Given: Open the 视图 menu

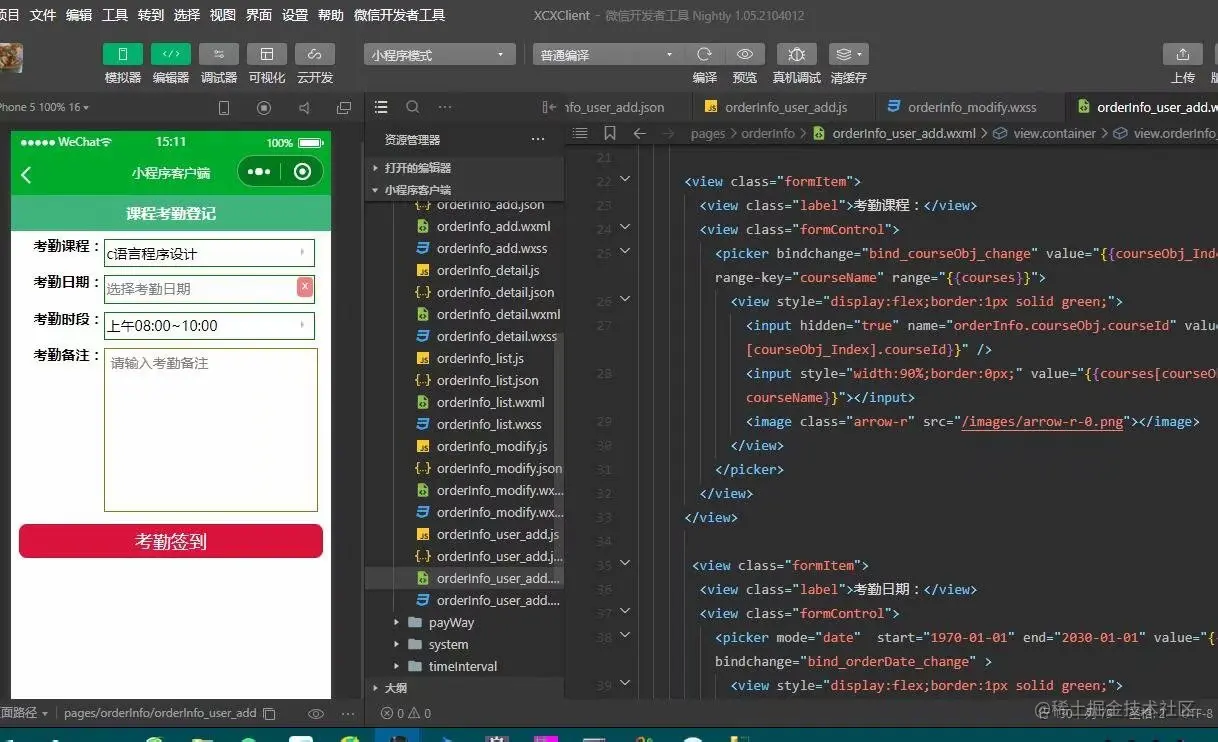Looking at the screenshot, I should pyautogui.click(x=223, y=15).
